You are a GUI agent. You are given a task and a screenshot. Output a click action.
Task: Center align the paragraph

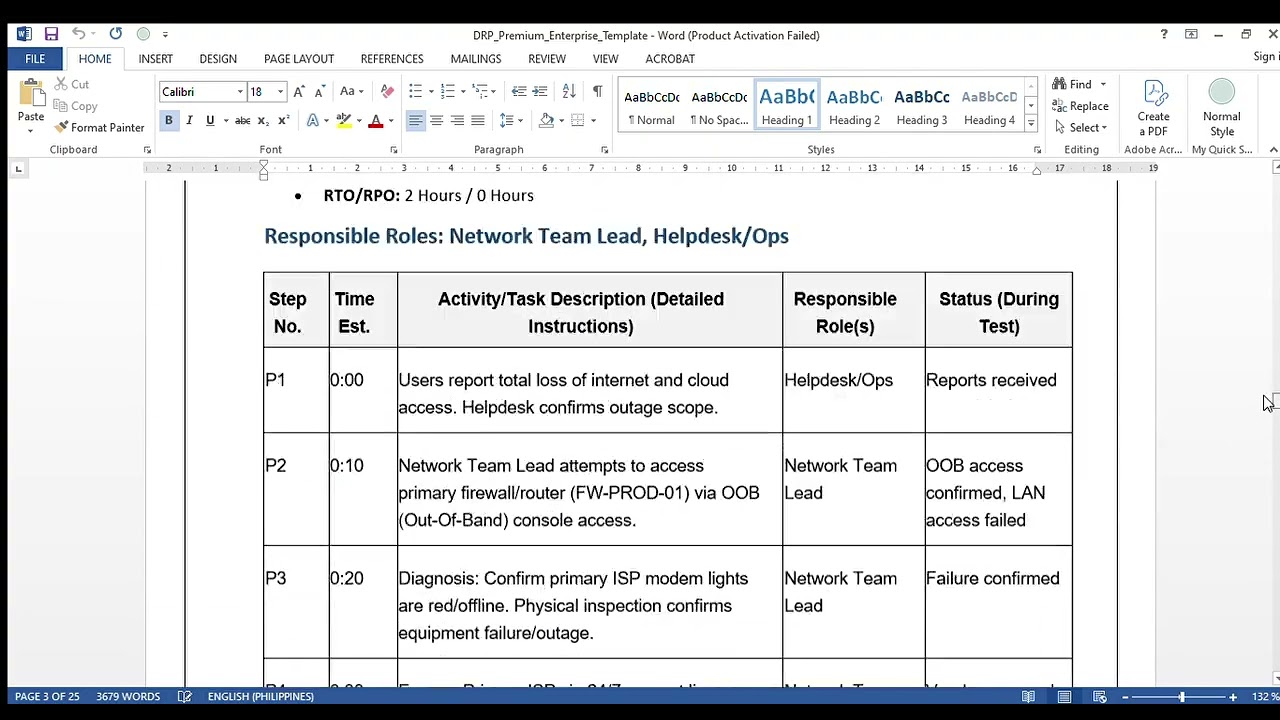pos(436,121)
